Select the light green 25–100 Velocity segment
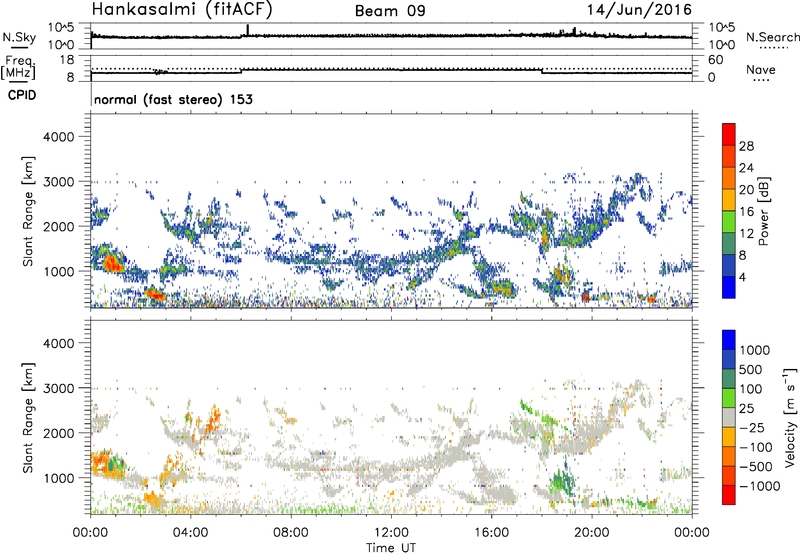The image size is (800, 554). 729,398
